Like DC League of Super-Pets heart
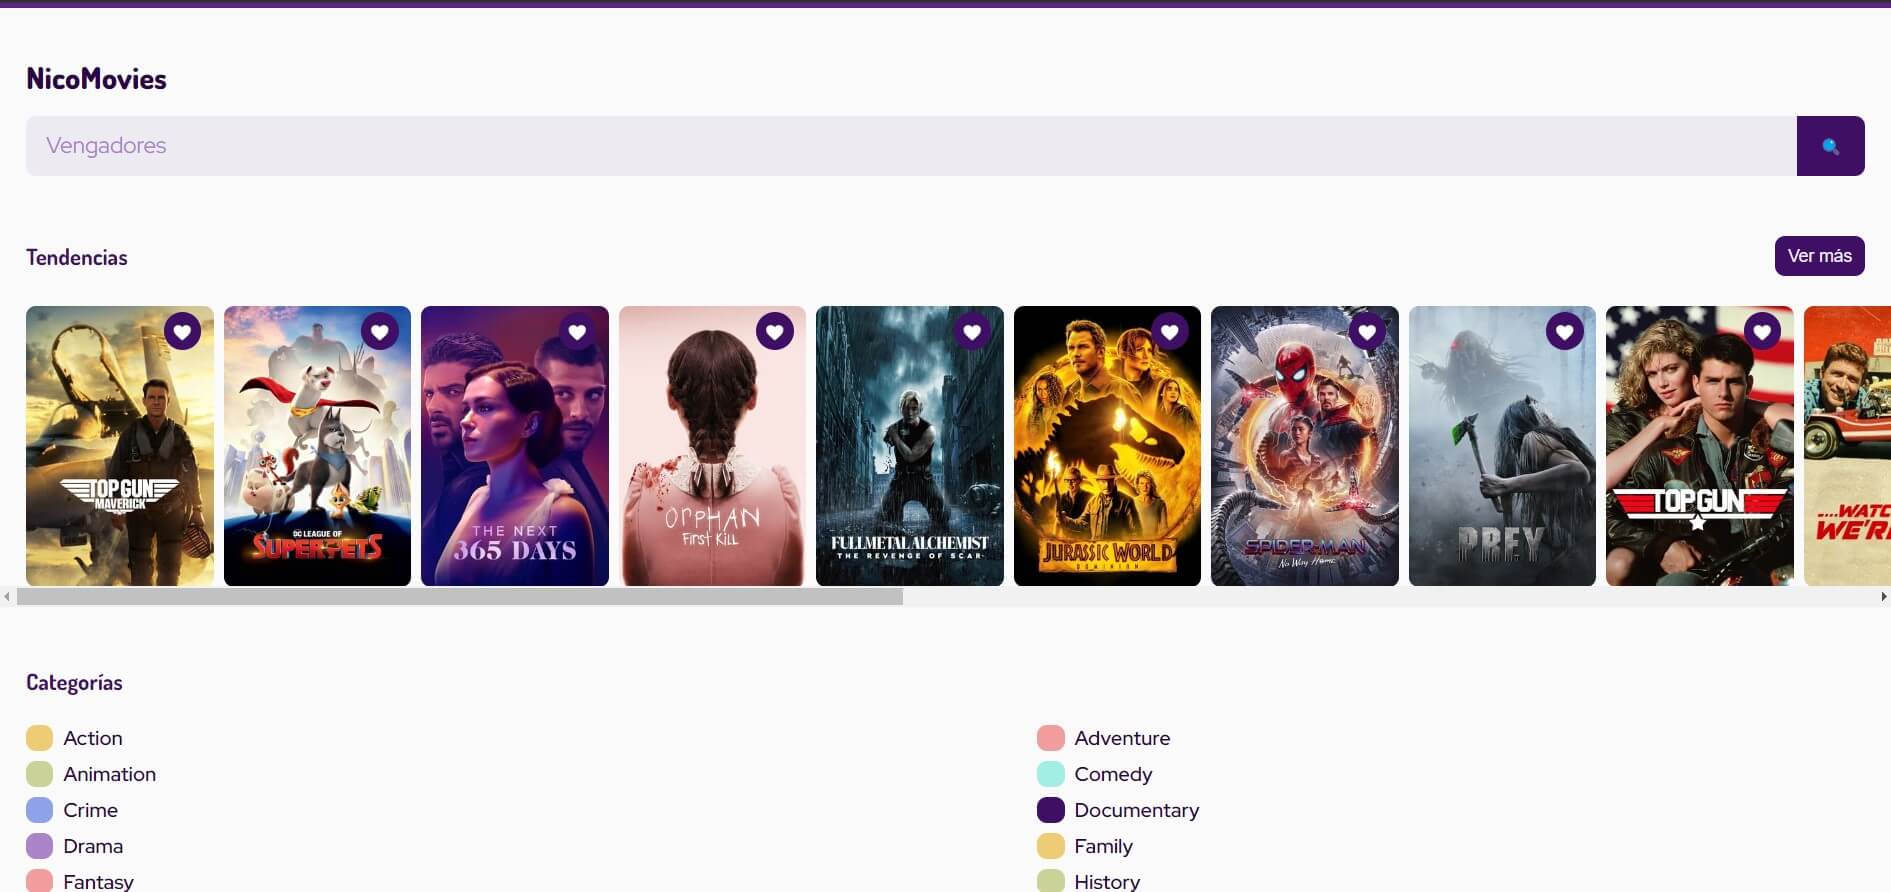Screen dimensions: 1891x892 coord(380,331)
